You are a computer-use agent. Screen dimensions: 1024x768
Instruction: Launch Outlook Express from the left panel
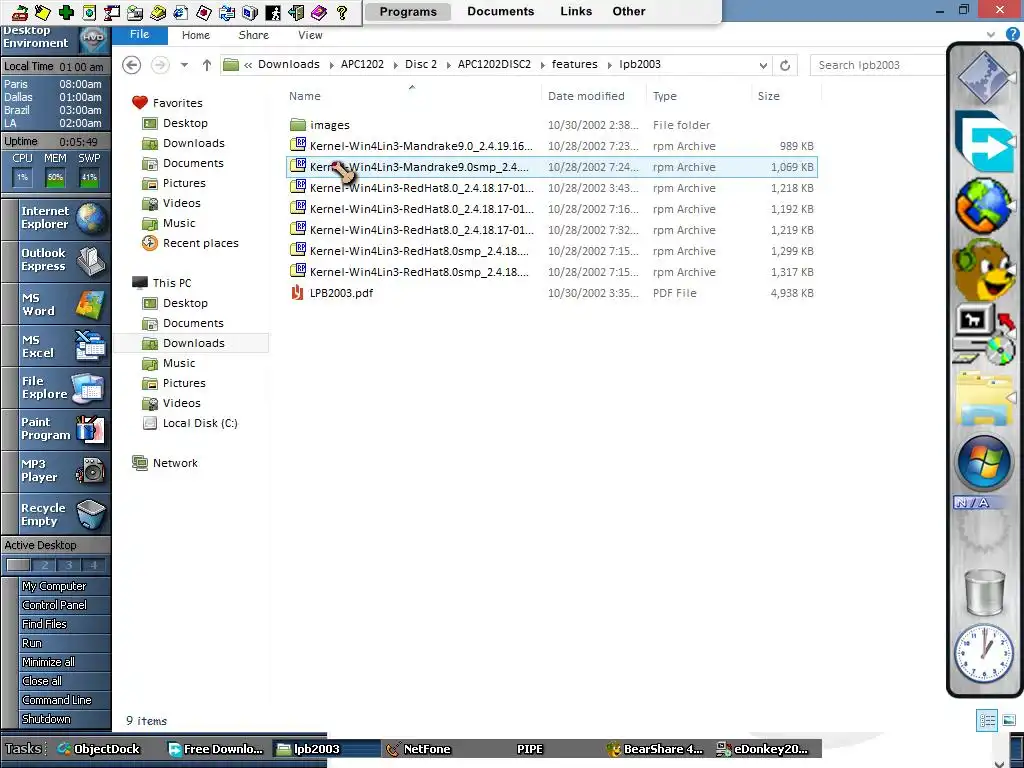click(56, 260)
